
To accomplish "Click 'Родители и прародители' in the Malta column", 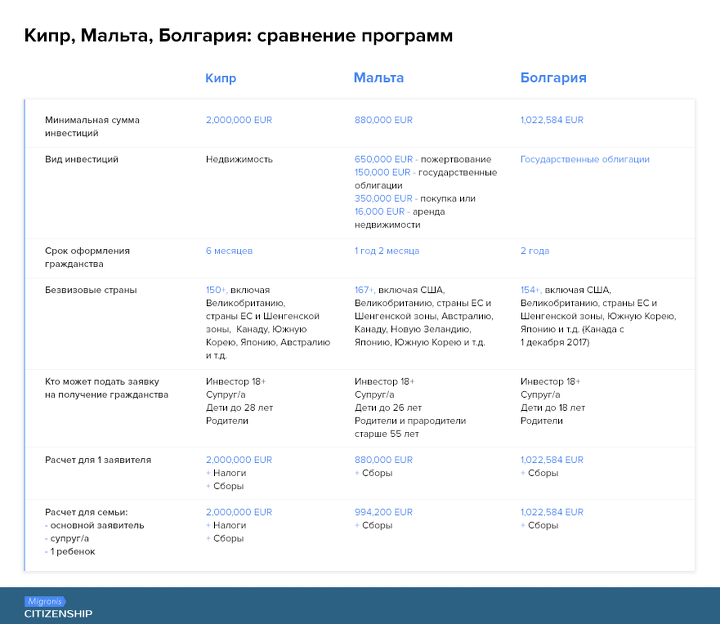I will tap(410, 421).
